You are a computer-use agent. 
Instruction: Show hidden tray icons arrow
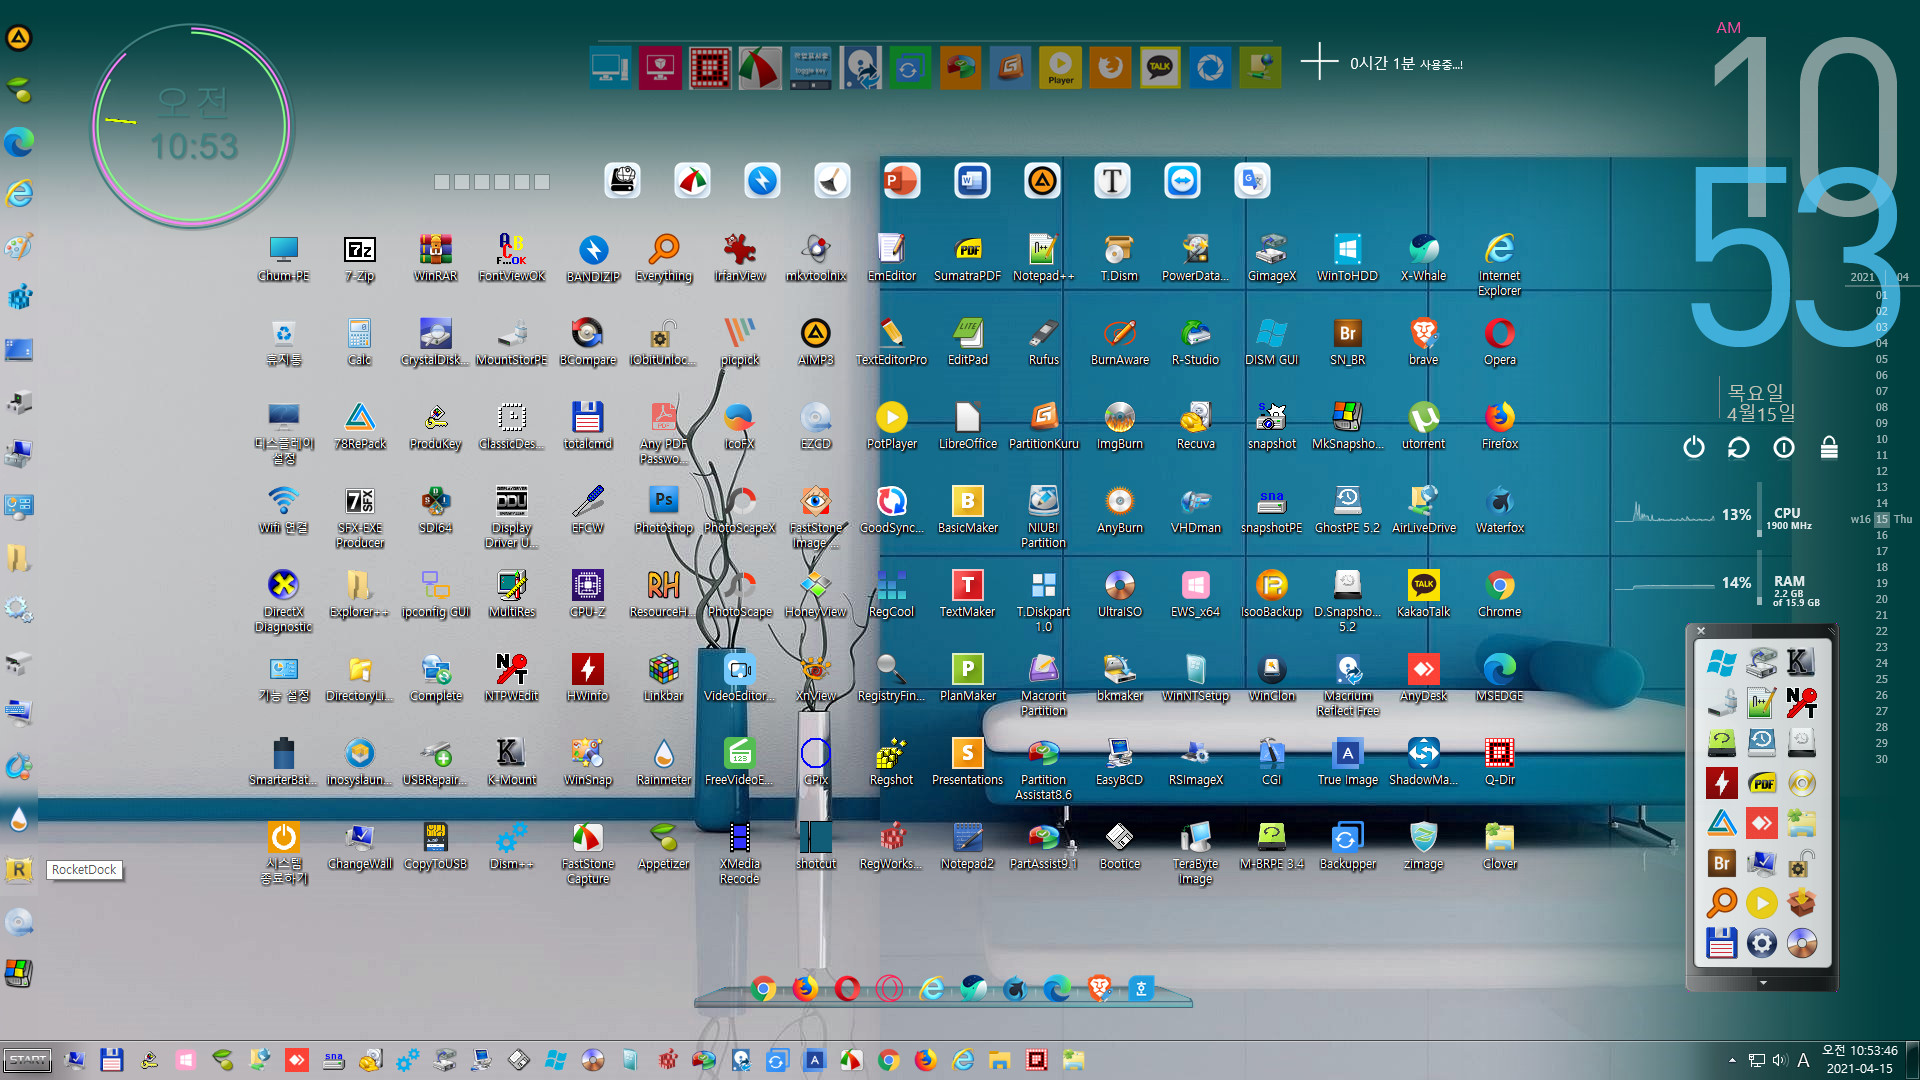pos(1732,1060)
